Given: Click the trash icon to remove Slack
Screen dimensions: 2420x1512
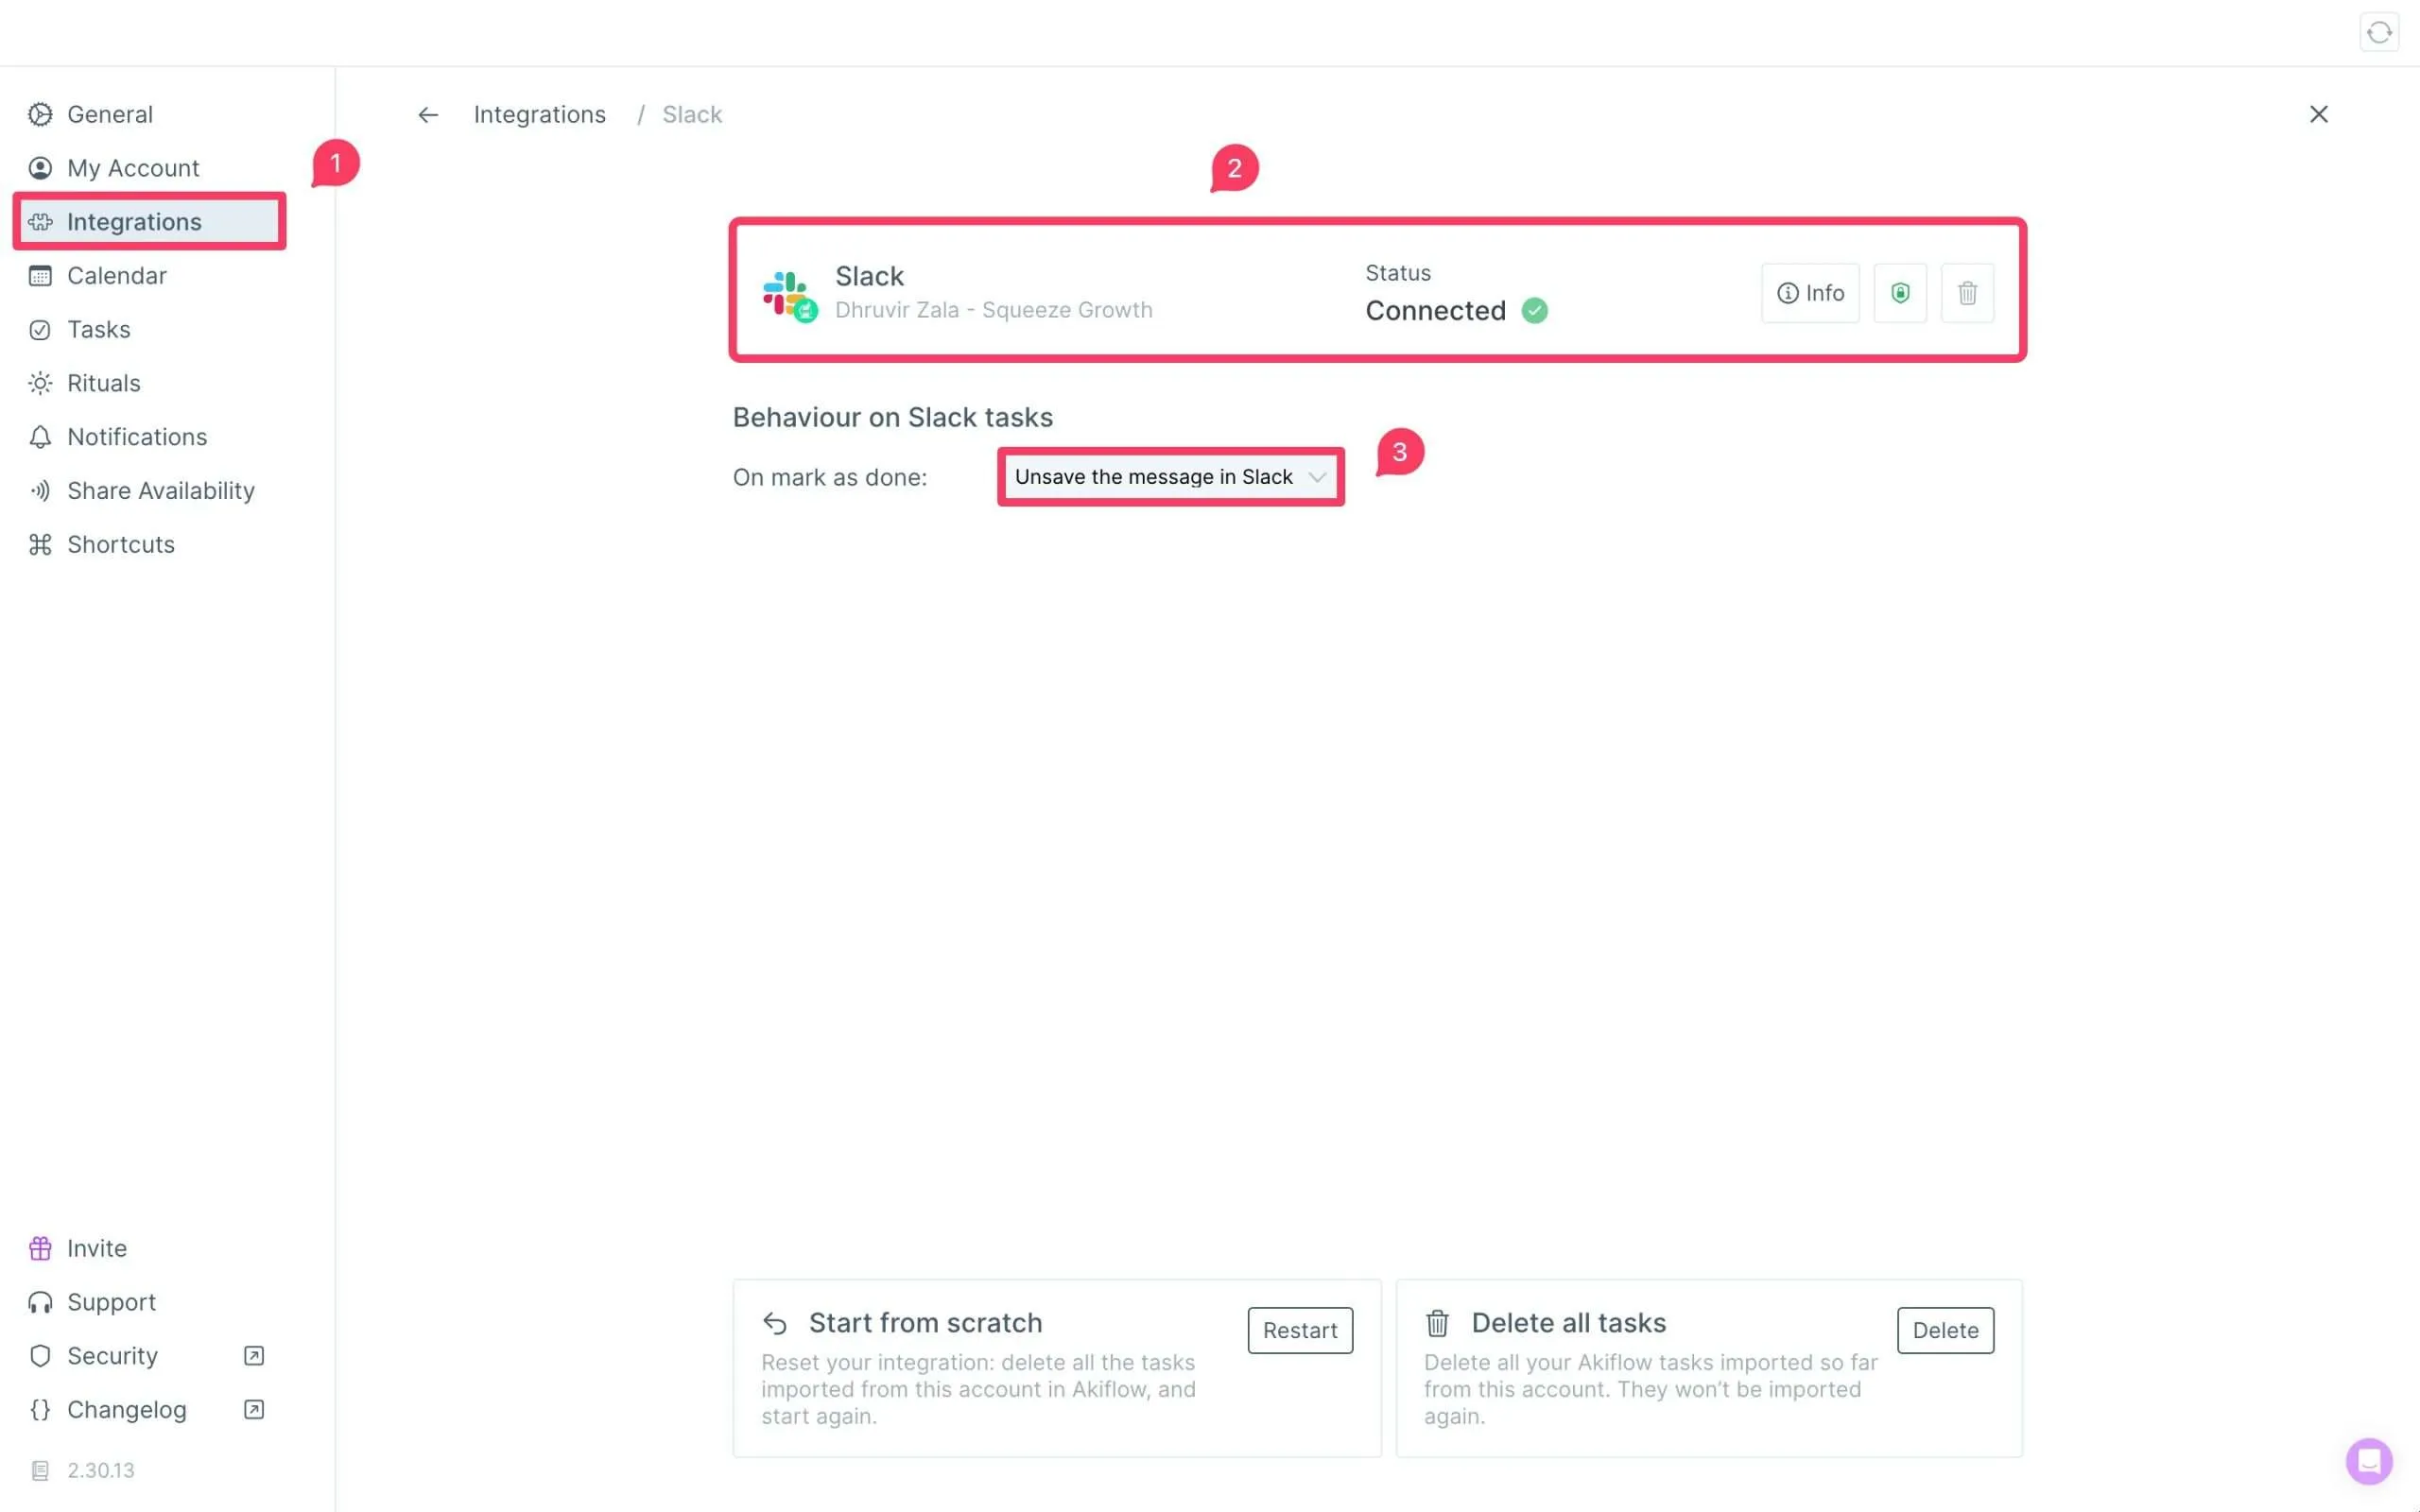Looking at the screenshot, I should point(1967,293).
